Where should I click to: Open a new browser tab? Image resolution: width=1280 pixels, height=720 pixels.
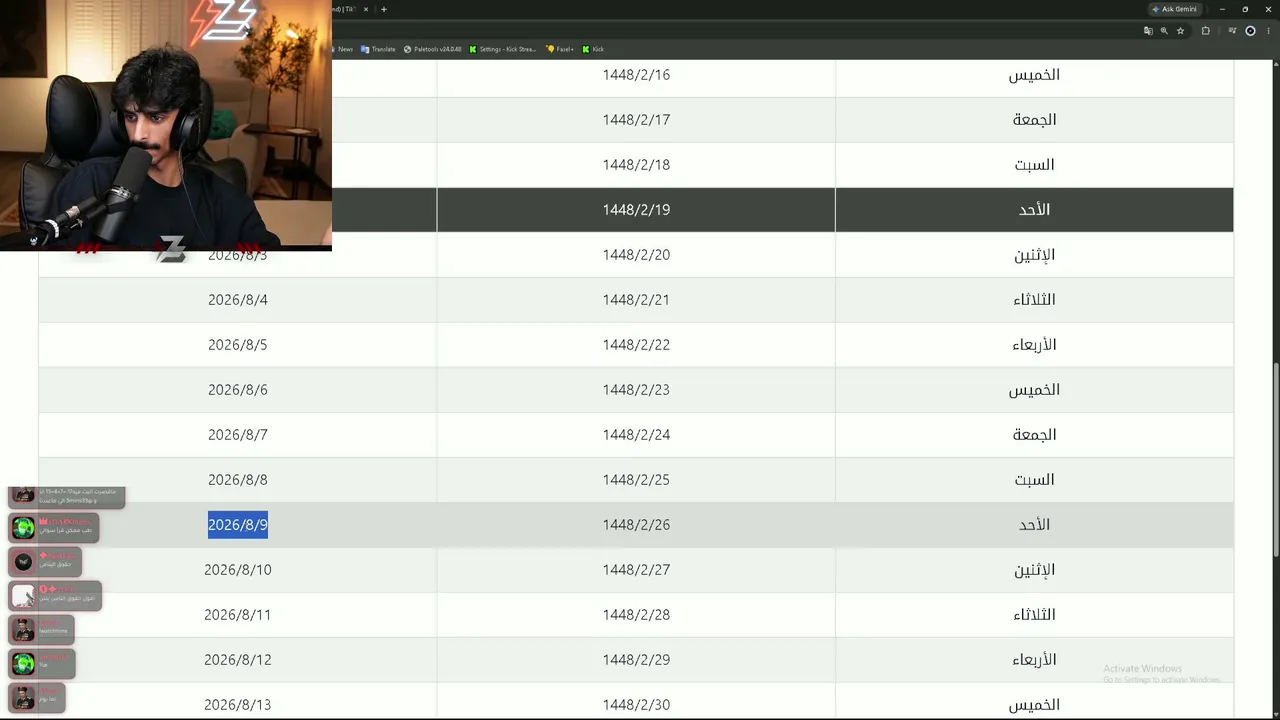[x=383, y=9]
